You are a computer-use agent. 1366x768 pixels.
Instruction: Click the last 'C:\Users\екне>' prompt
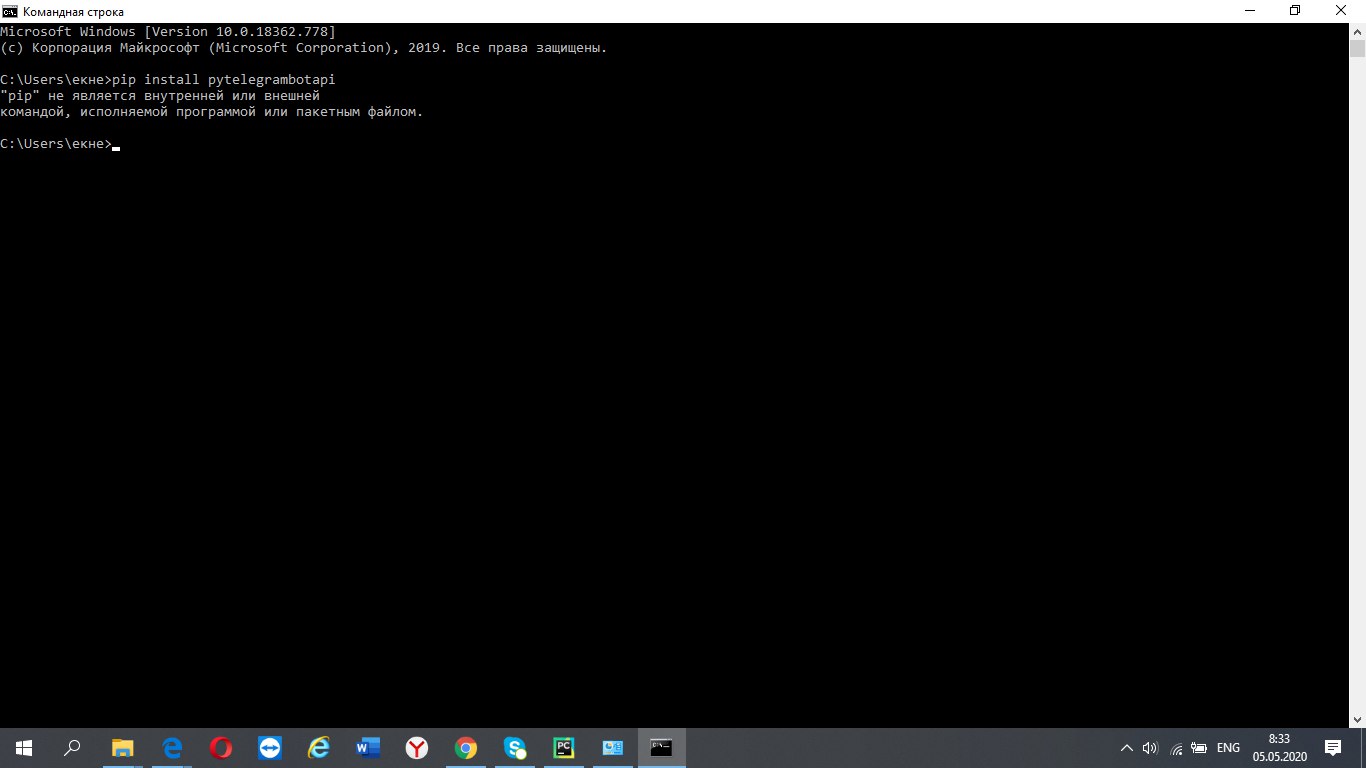56,144
